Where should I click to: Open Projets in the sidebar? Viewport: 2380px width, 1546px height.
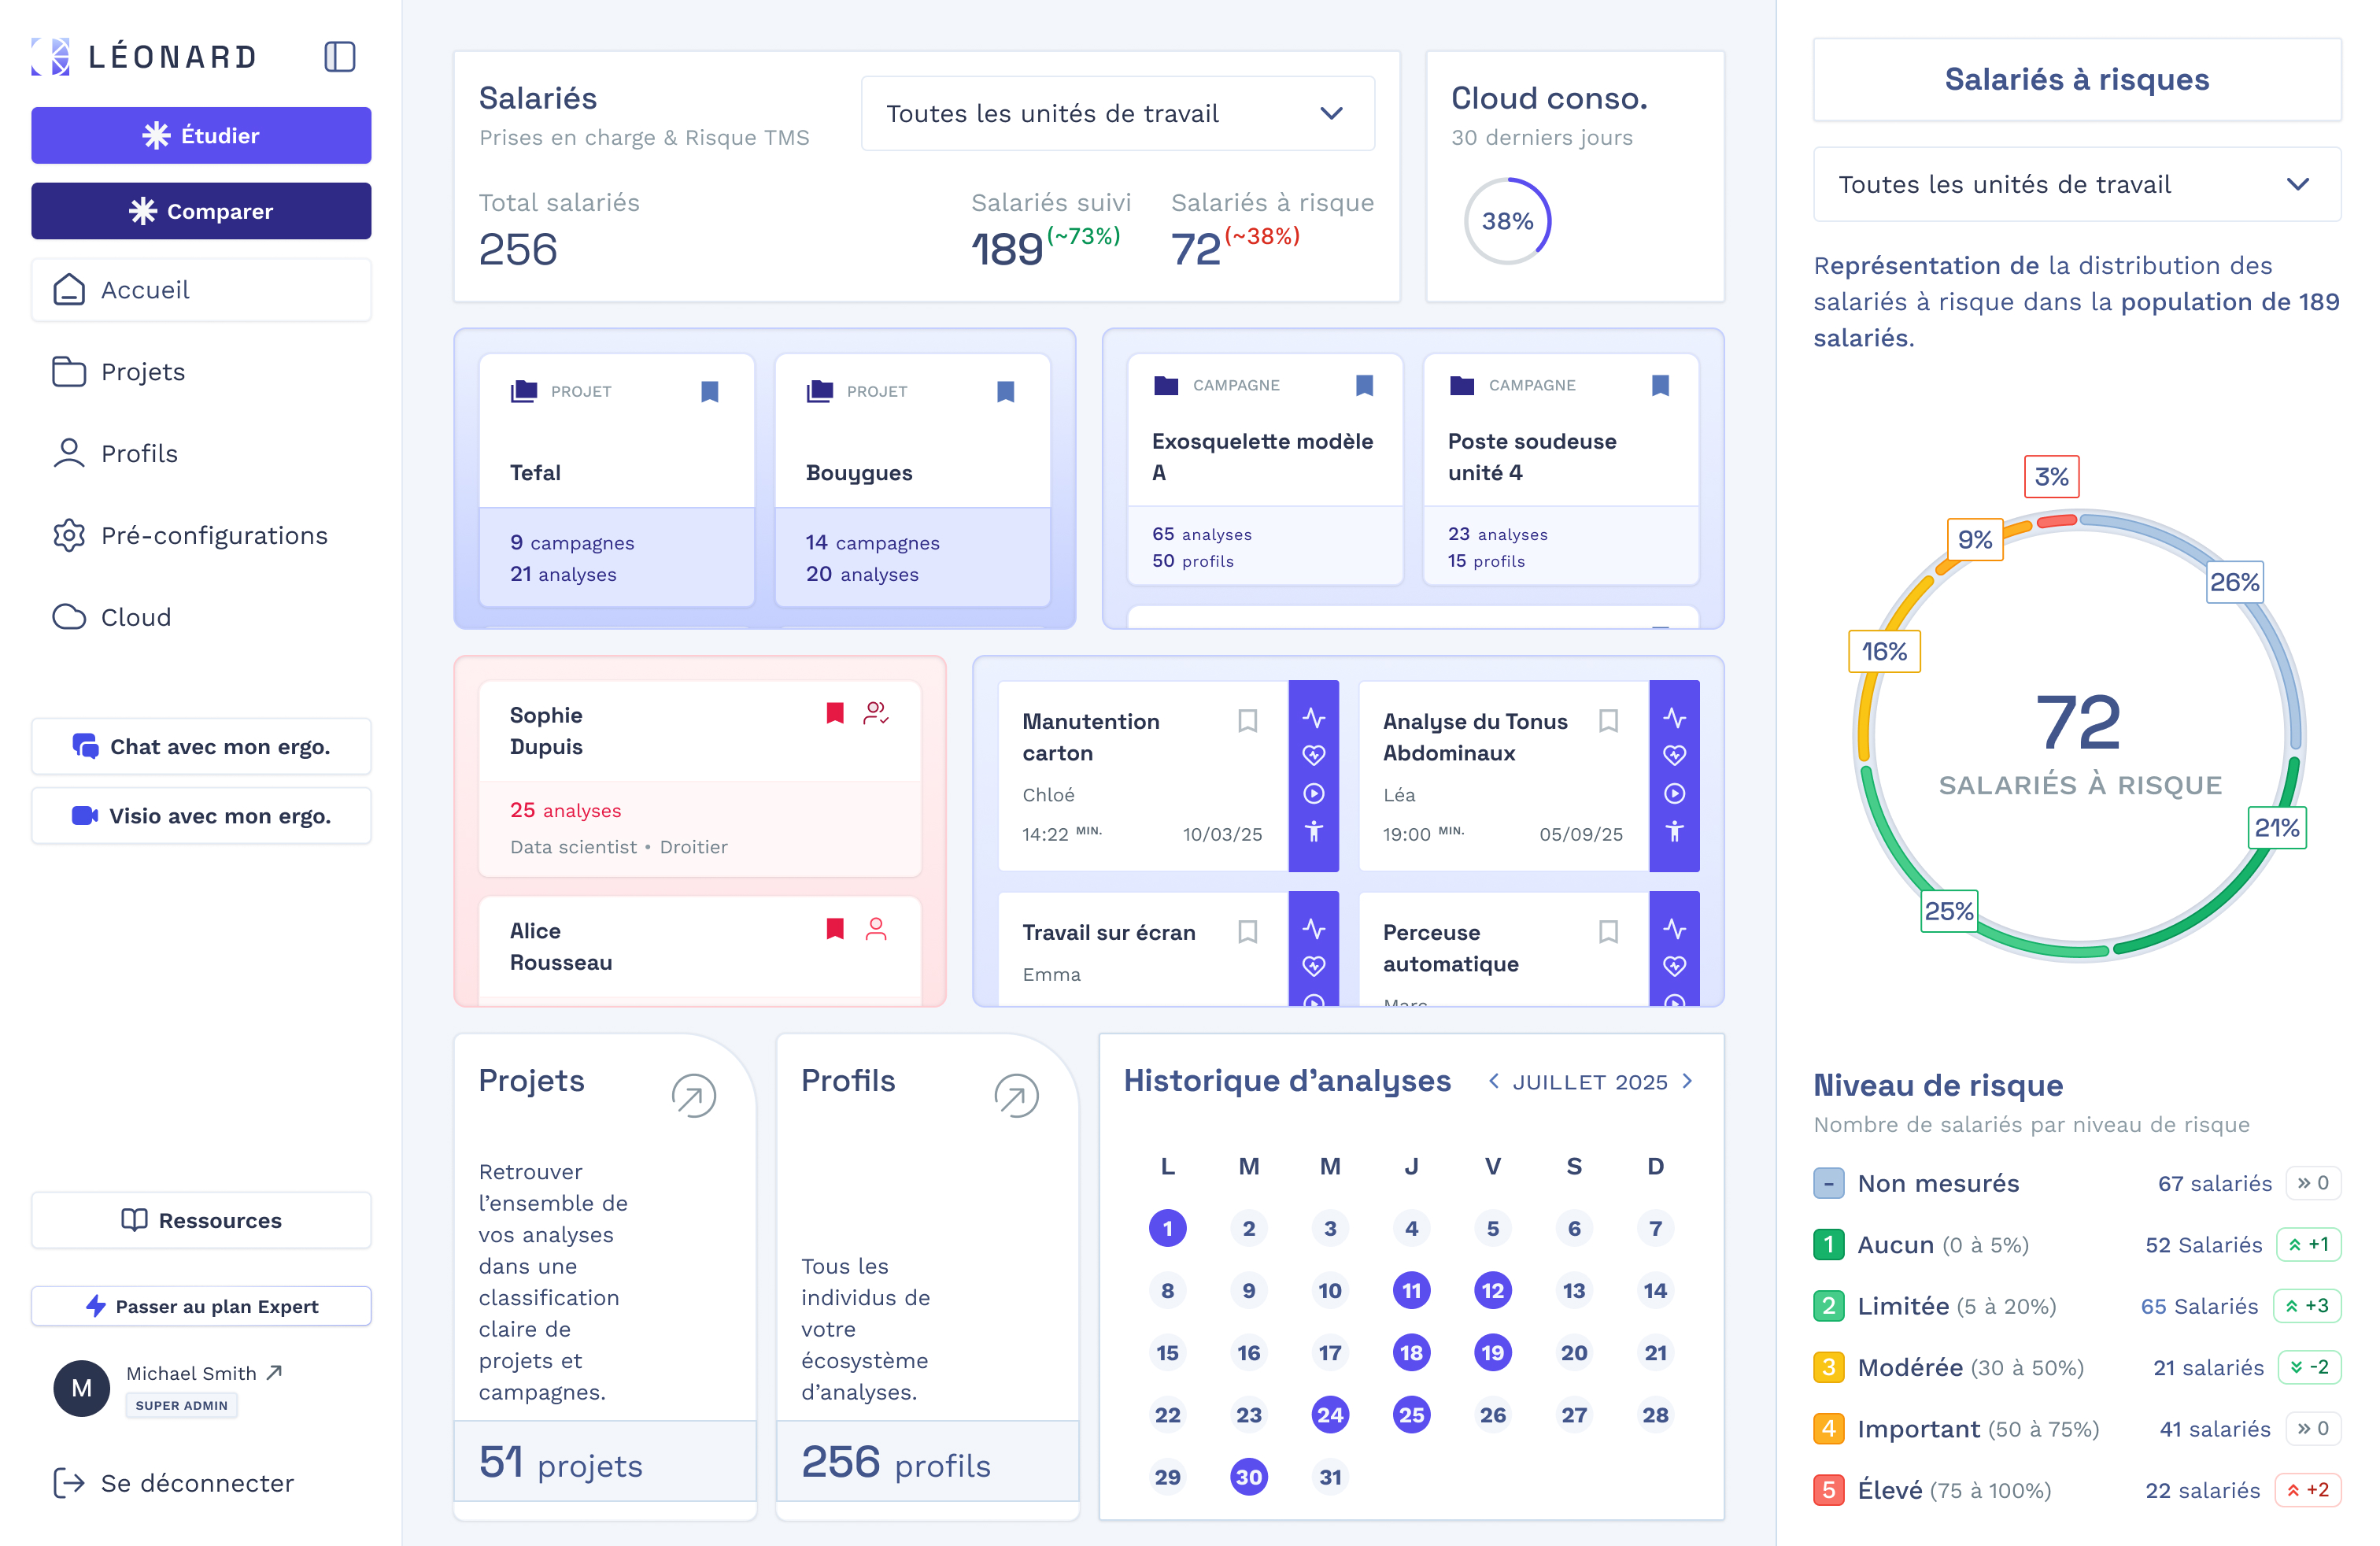[201, 372]
